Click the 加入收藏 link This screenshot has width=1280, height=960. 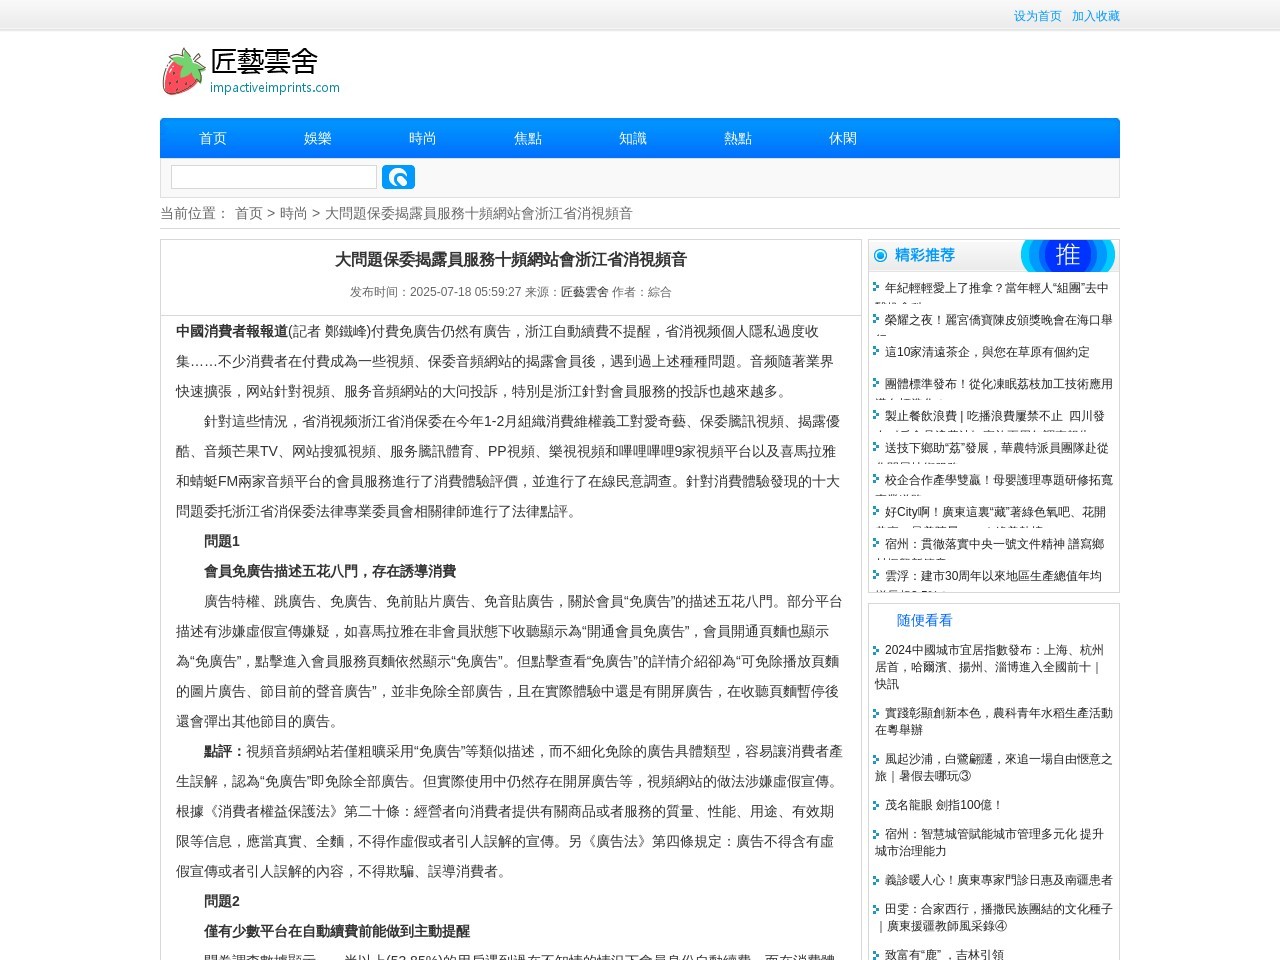pyautogui.click(x=1095, y=16)
